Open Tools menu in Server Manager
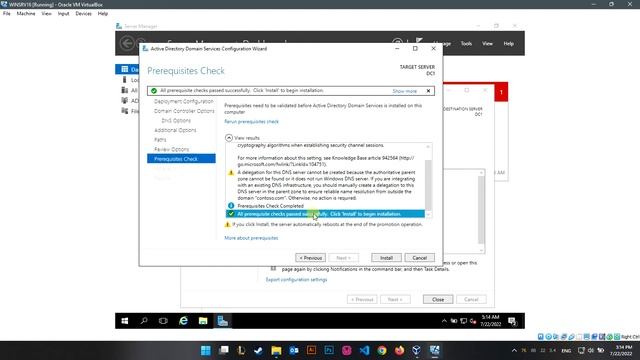 click(x=466, y=44)
